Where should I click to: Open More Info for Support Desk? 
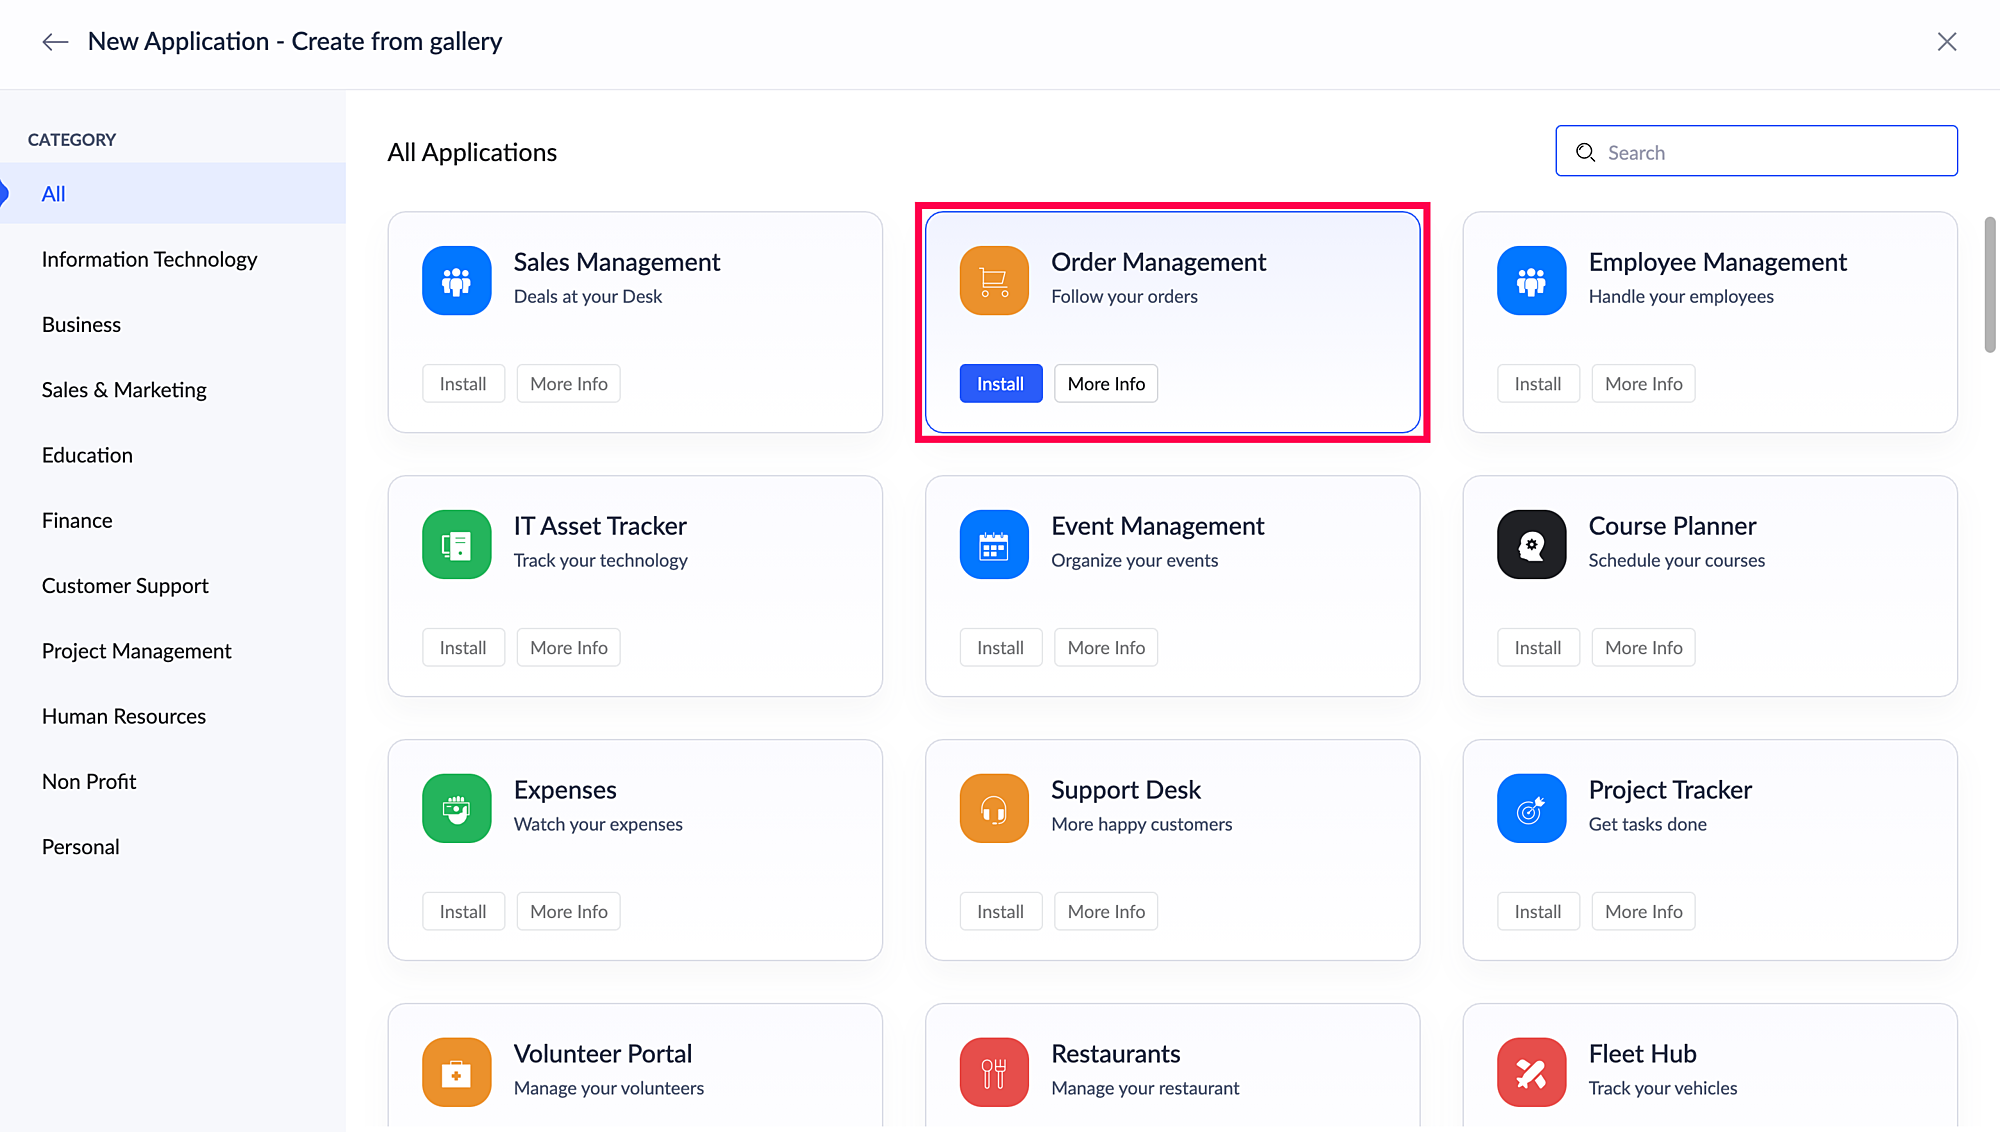tap(1106, 912)
